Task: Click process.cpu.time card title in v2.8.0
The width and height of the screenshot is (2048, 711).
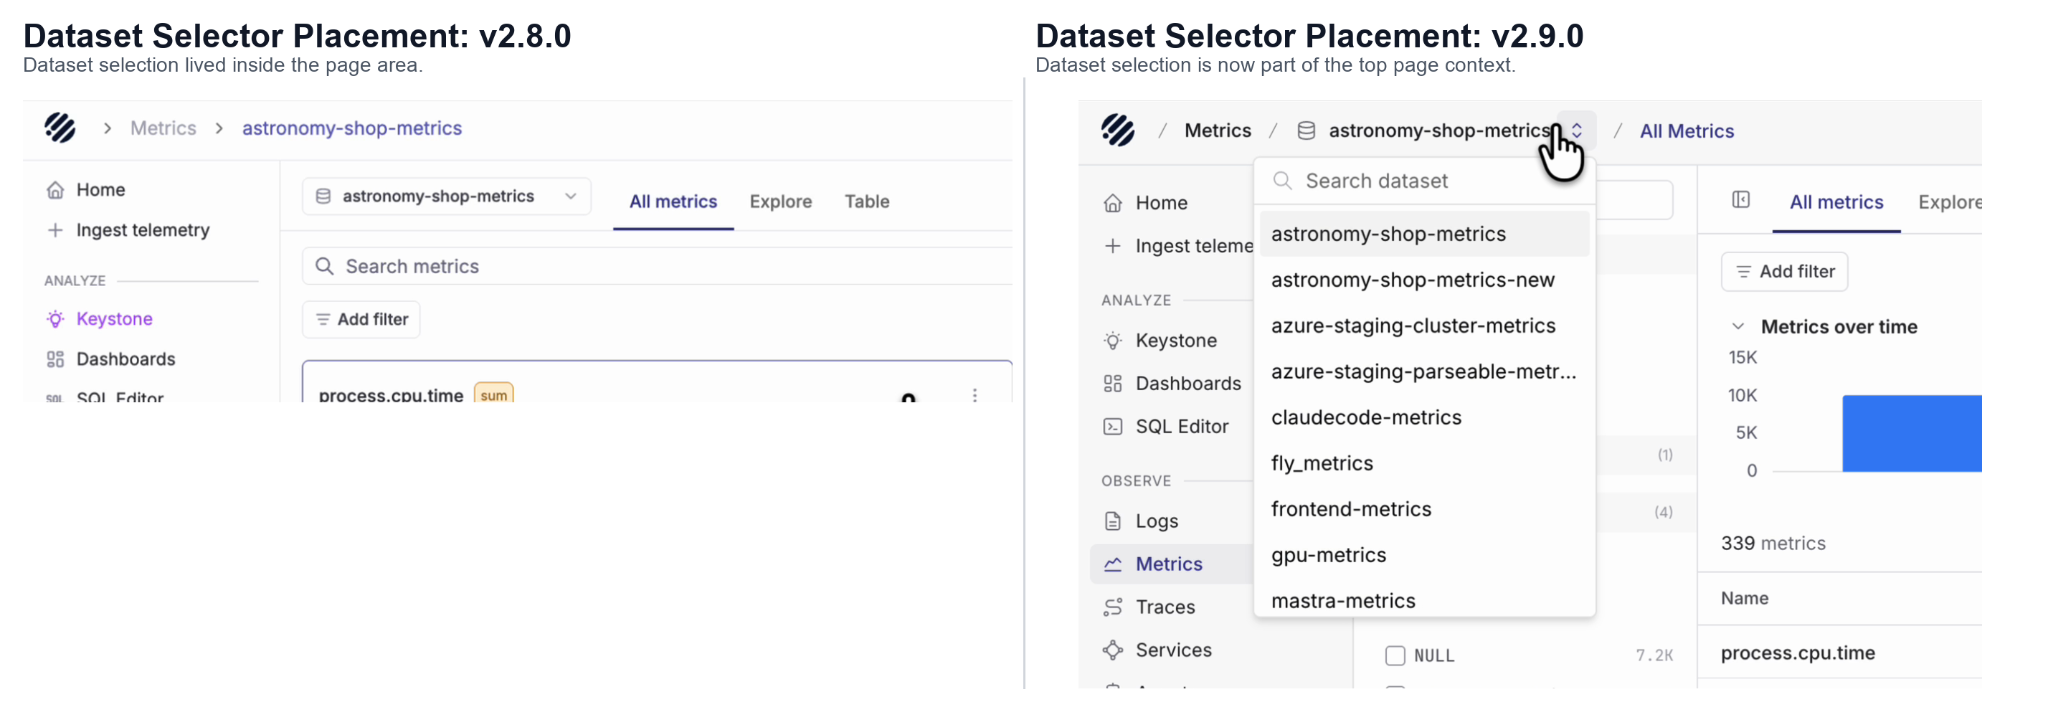Action: pos(391,394)
